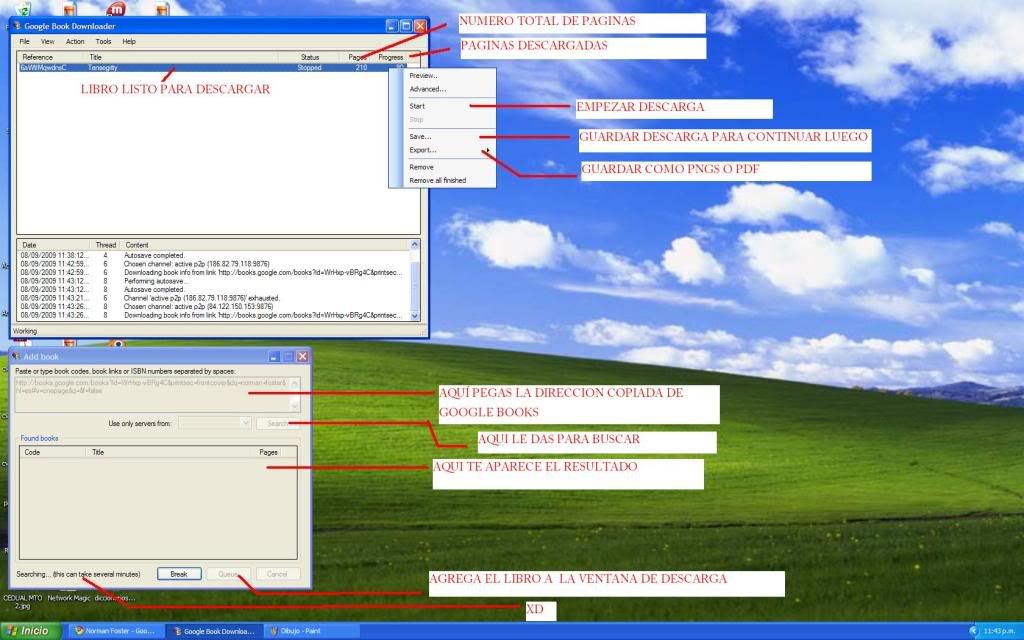Screen dimensions: 1024x640
Task: Select the Performing autosave... log entry
Action: 214,281
